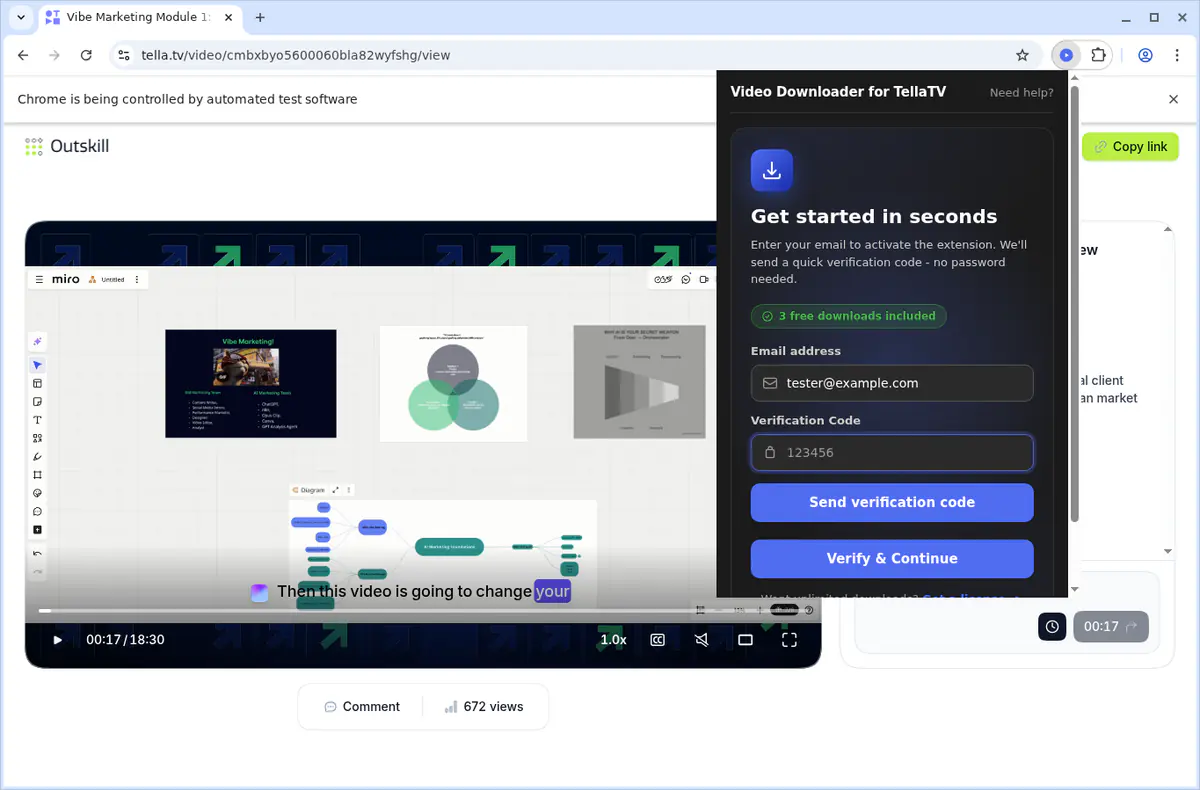Click the blue download icon in popup
1200x790 pixels.
pos(772,171)
